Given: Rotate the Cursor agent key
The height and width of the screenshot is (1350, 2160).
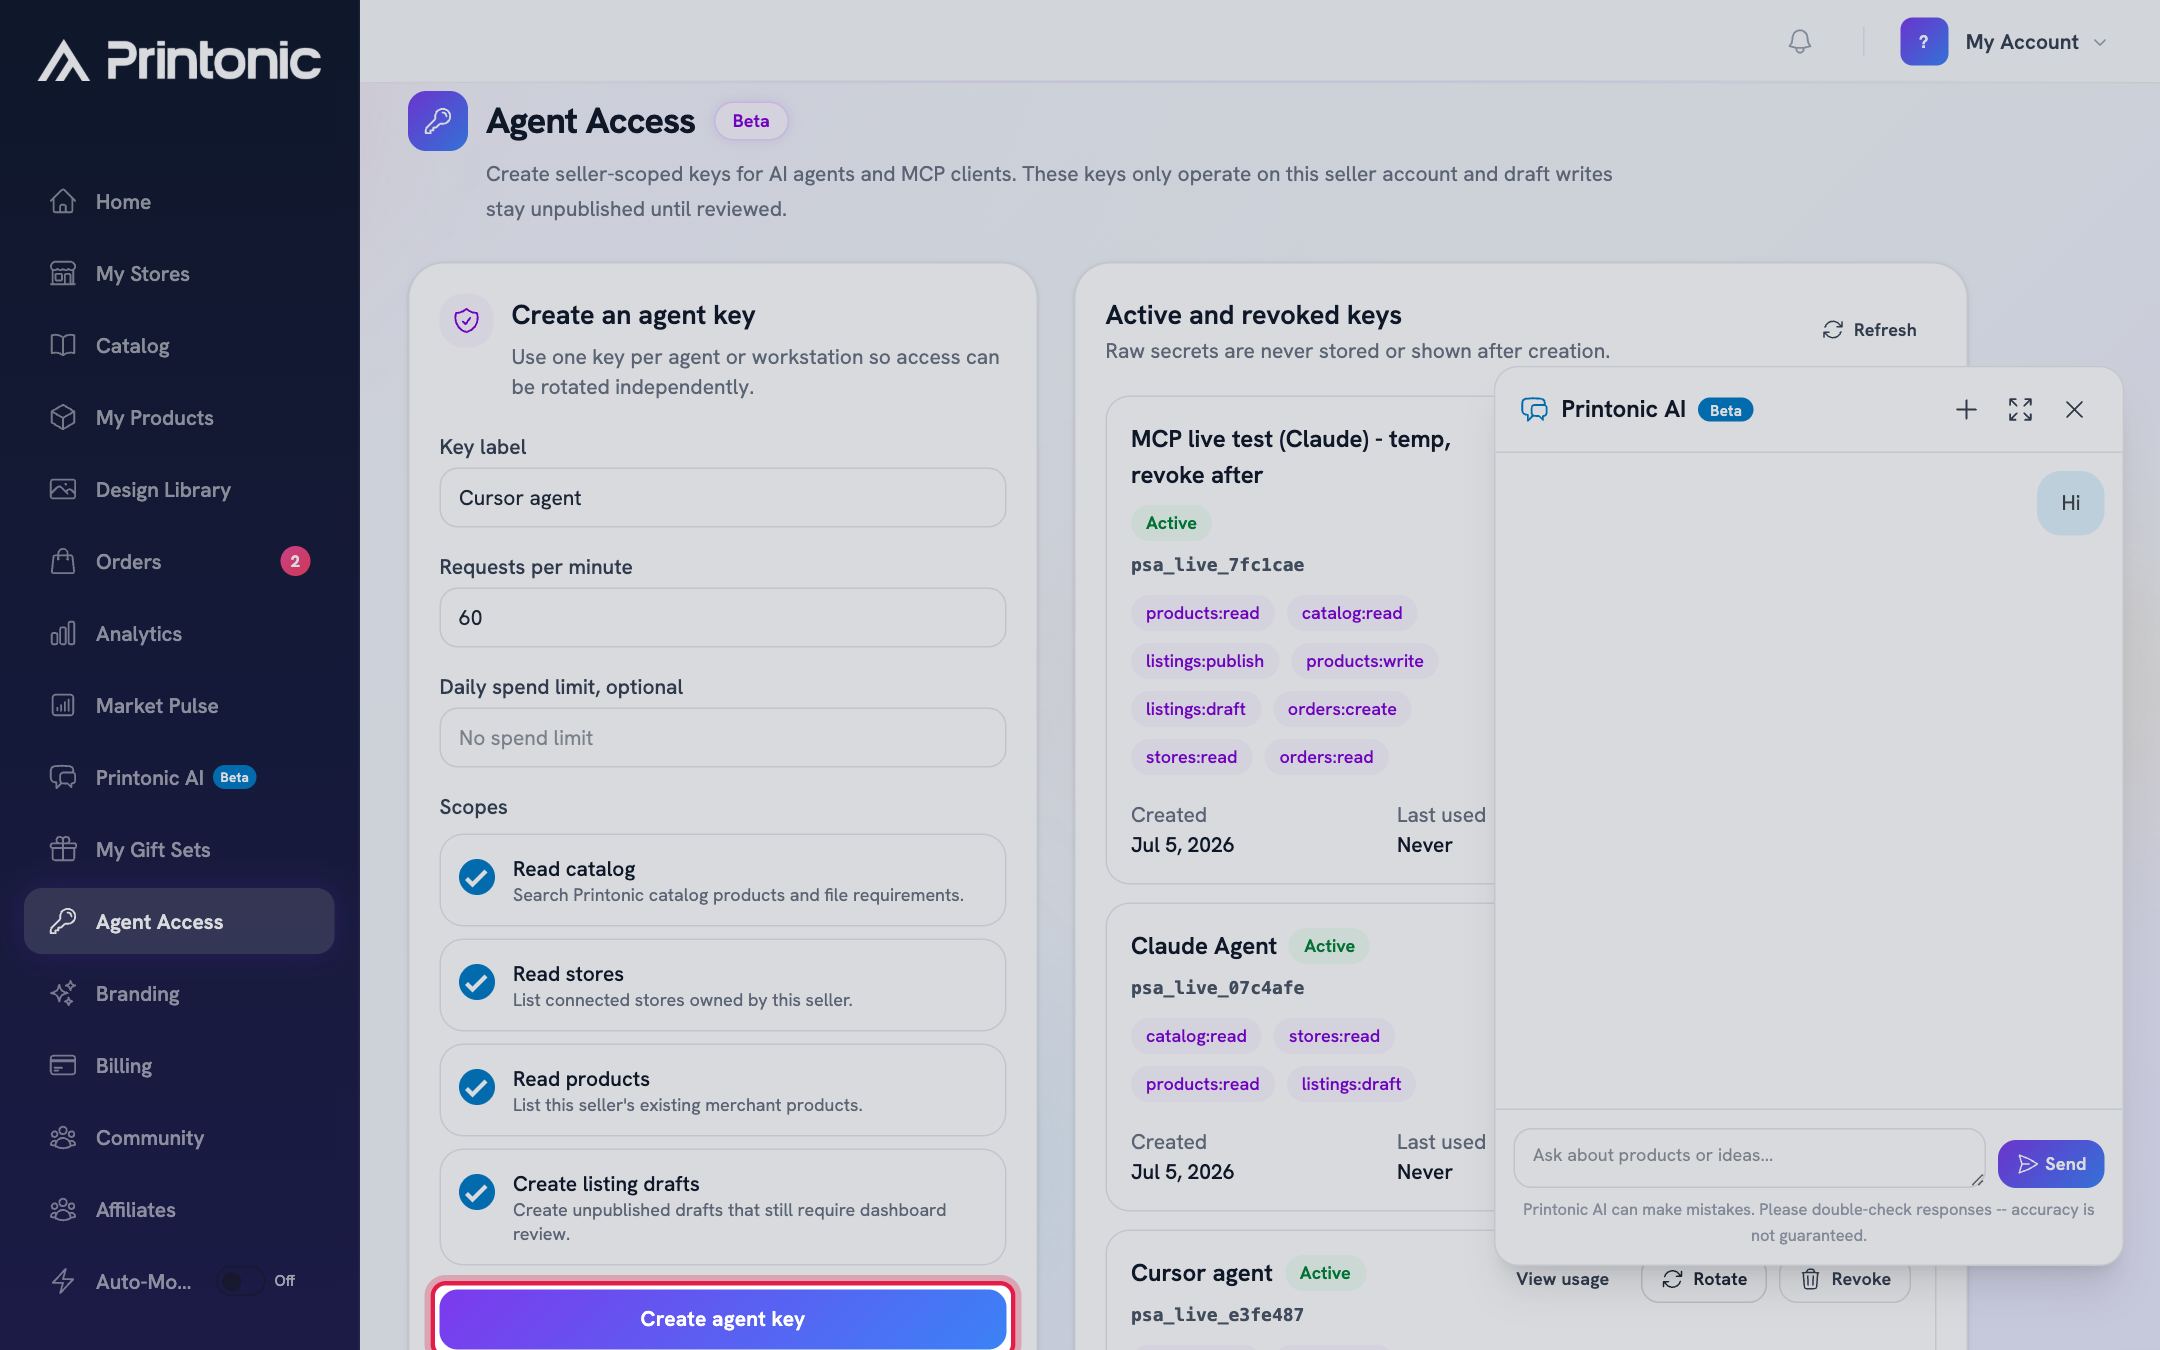Looking at the screenshot, I should pyautogui.click(x=1704, y=1279).
